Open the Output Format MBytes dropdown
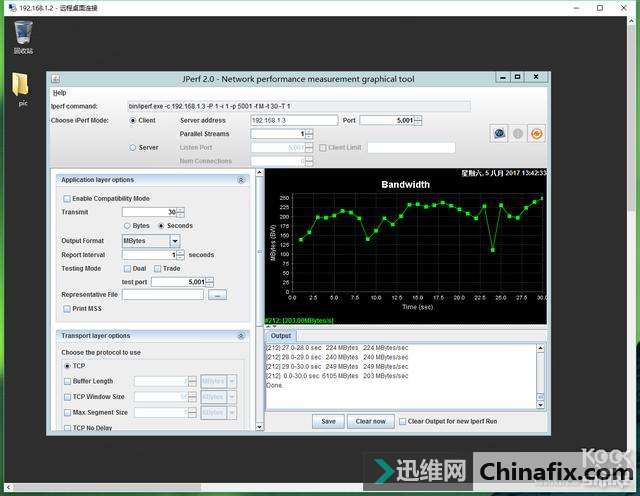Screen dimensions: 640x496 (x=175, y=241)
